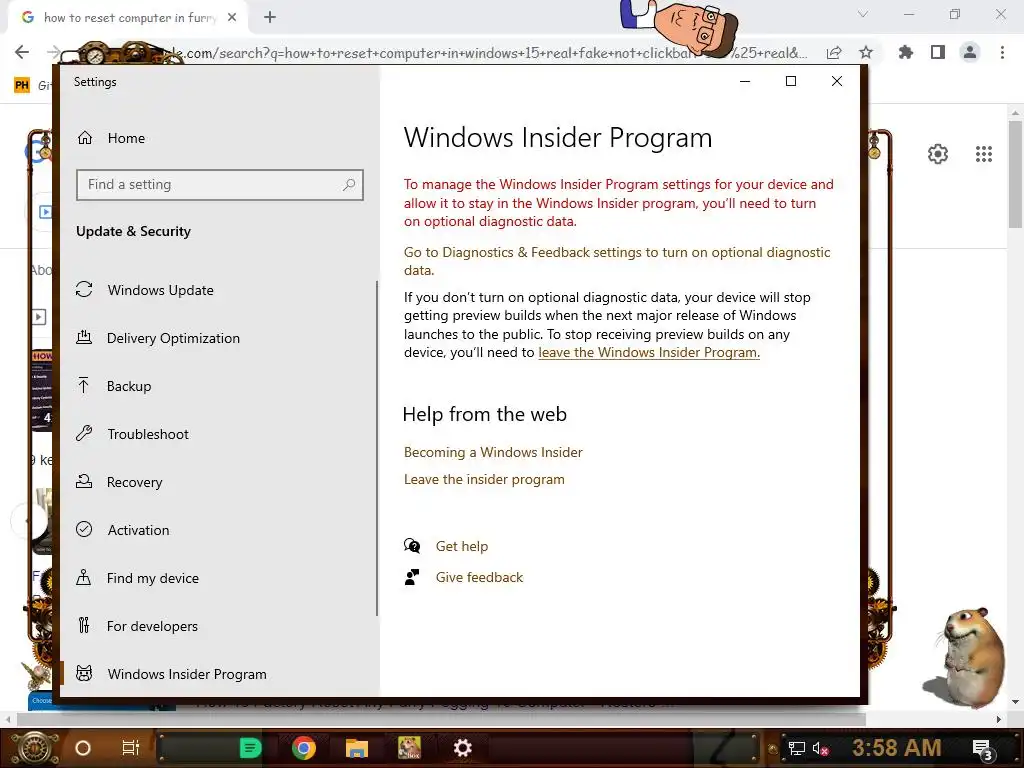The height and width of the screenshot is (768, 1024).
Task: Click the Get help link
Action: (x=462, y=547)
